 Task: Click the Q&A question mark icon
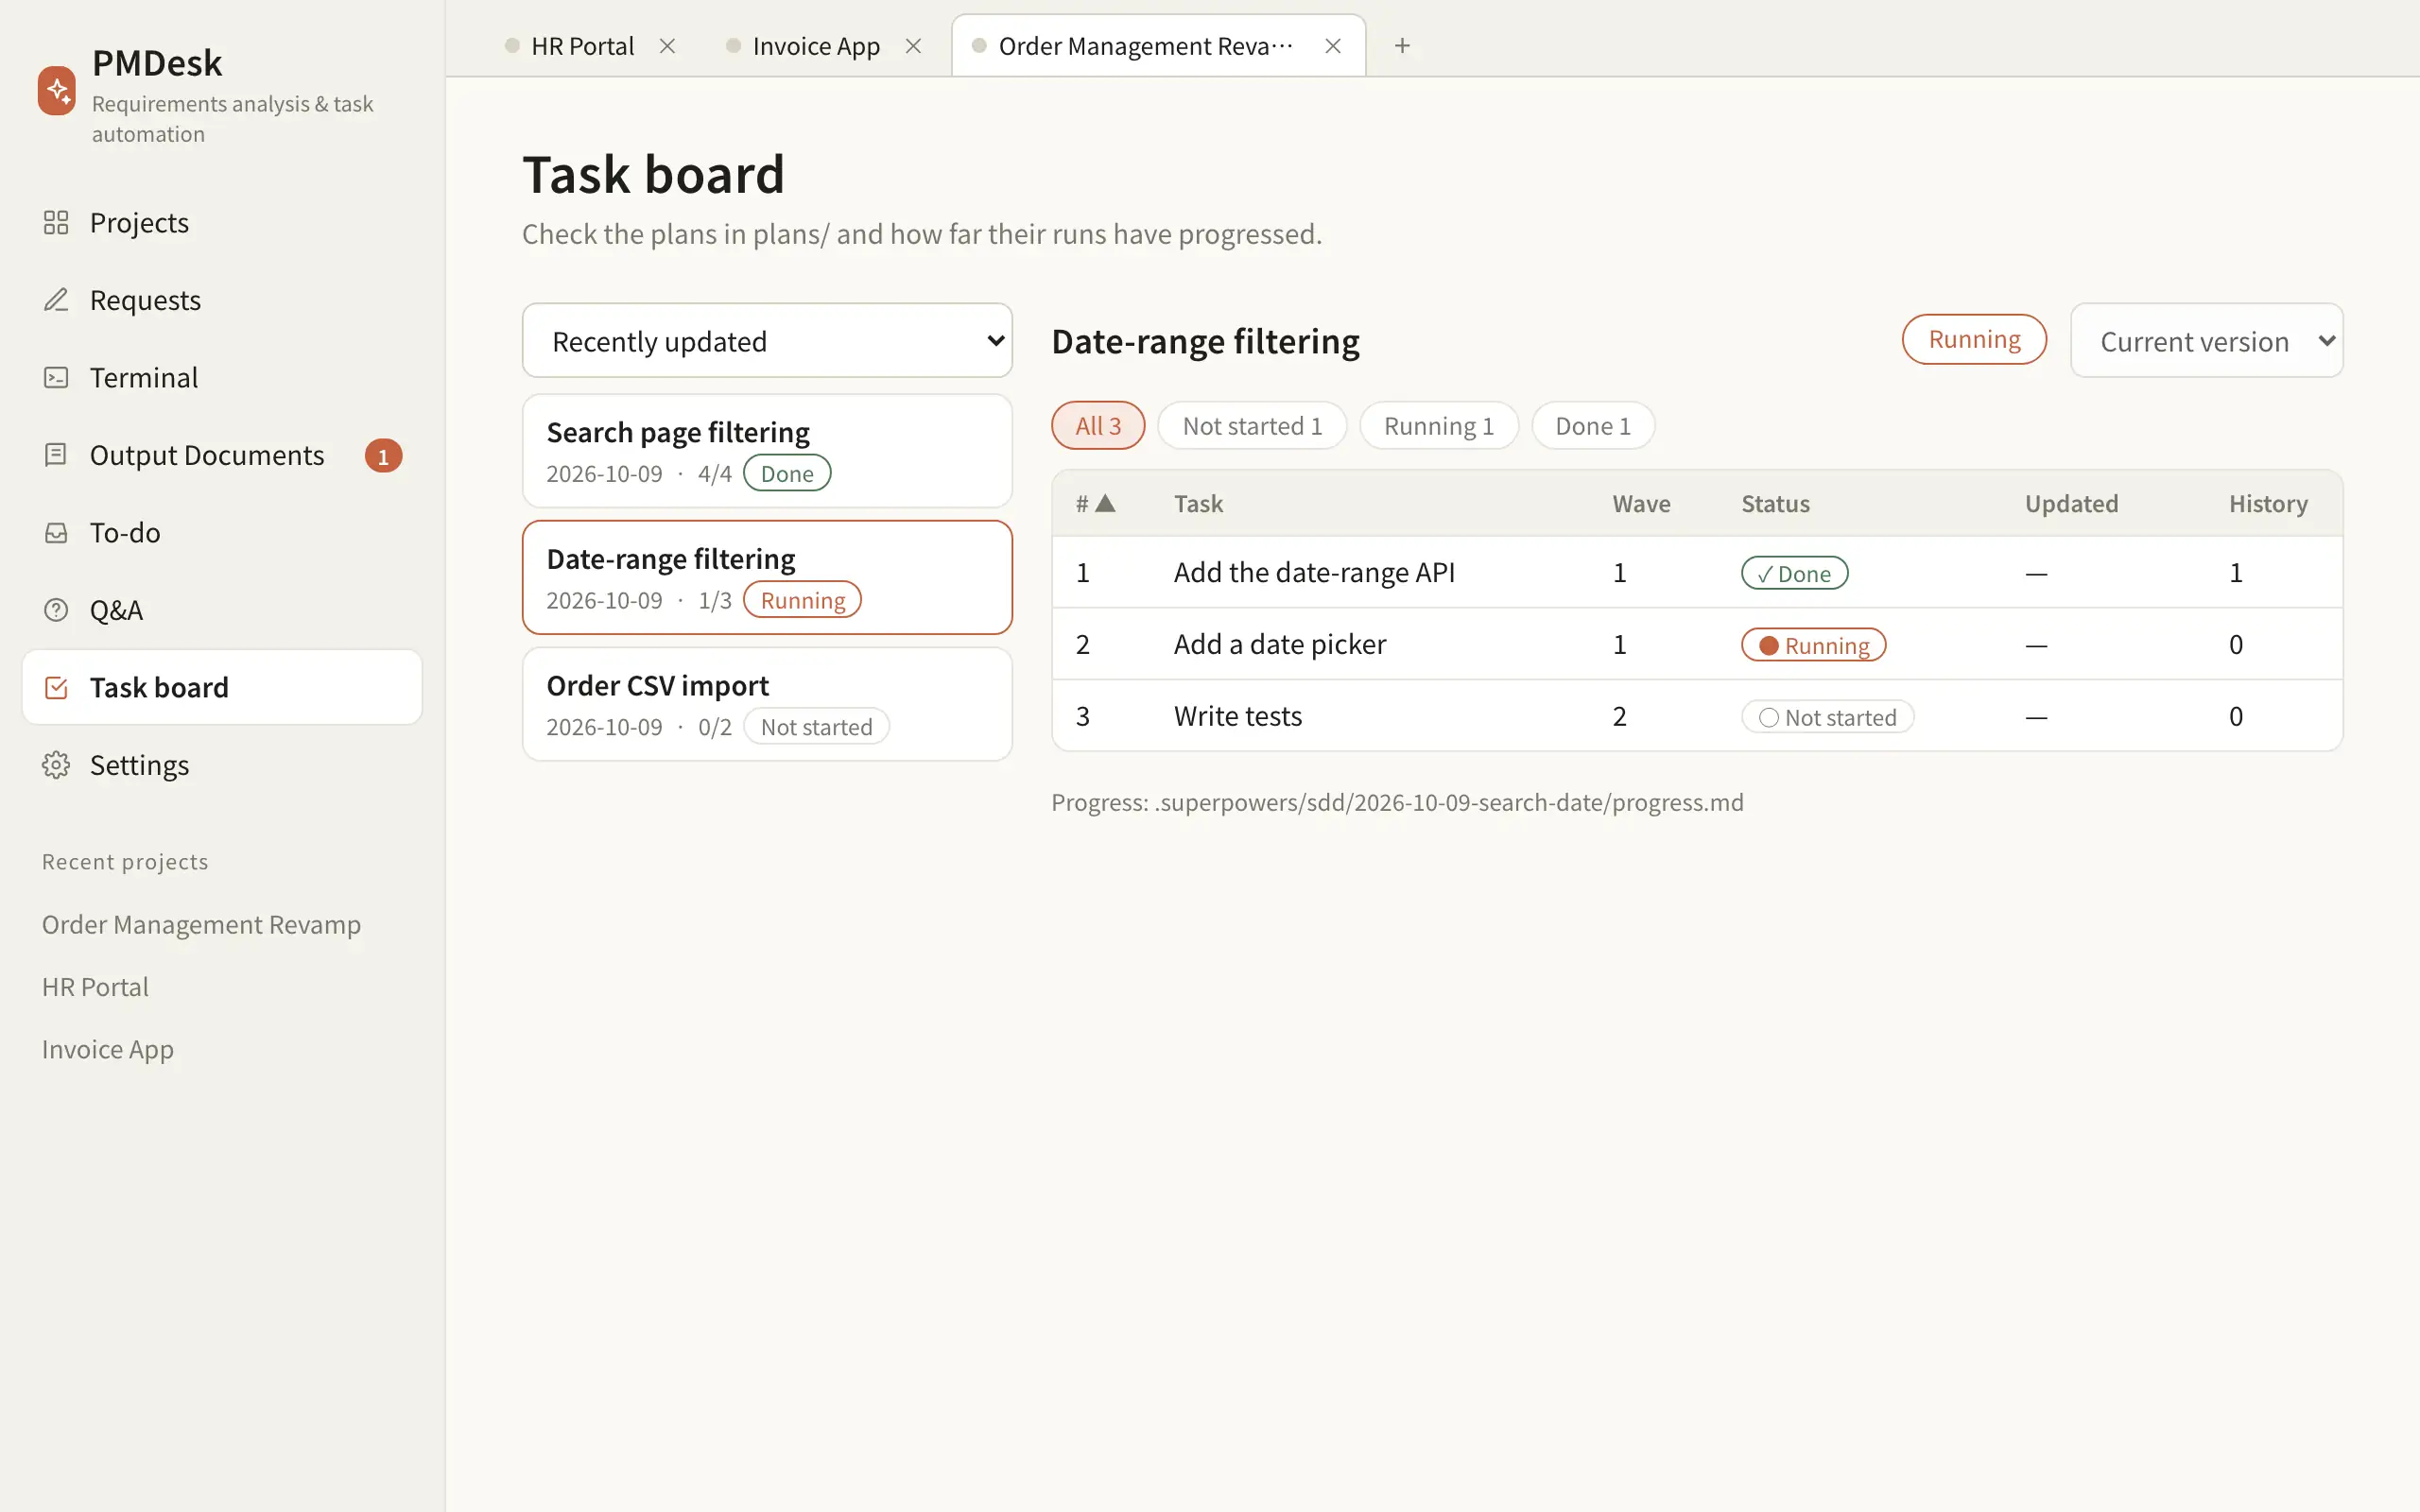[56, 610]
